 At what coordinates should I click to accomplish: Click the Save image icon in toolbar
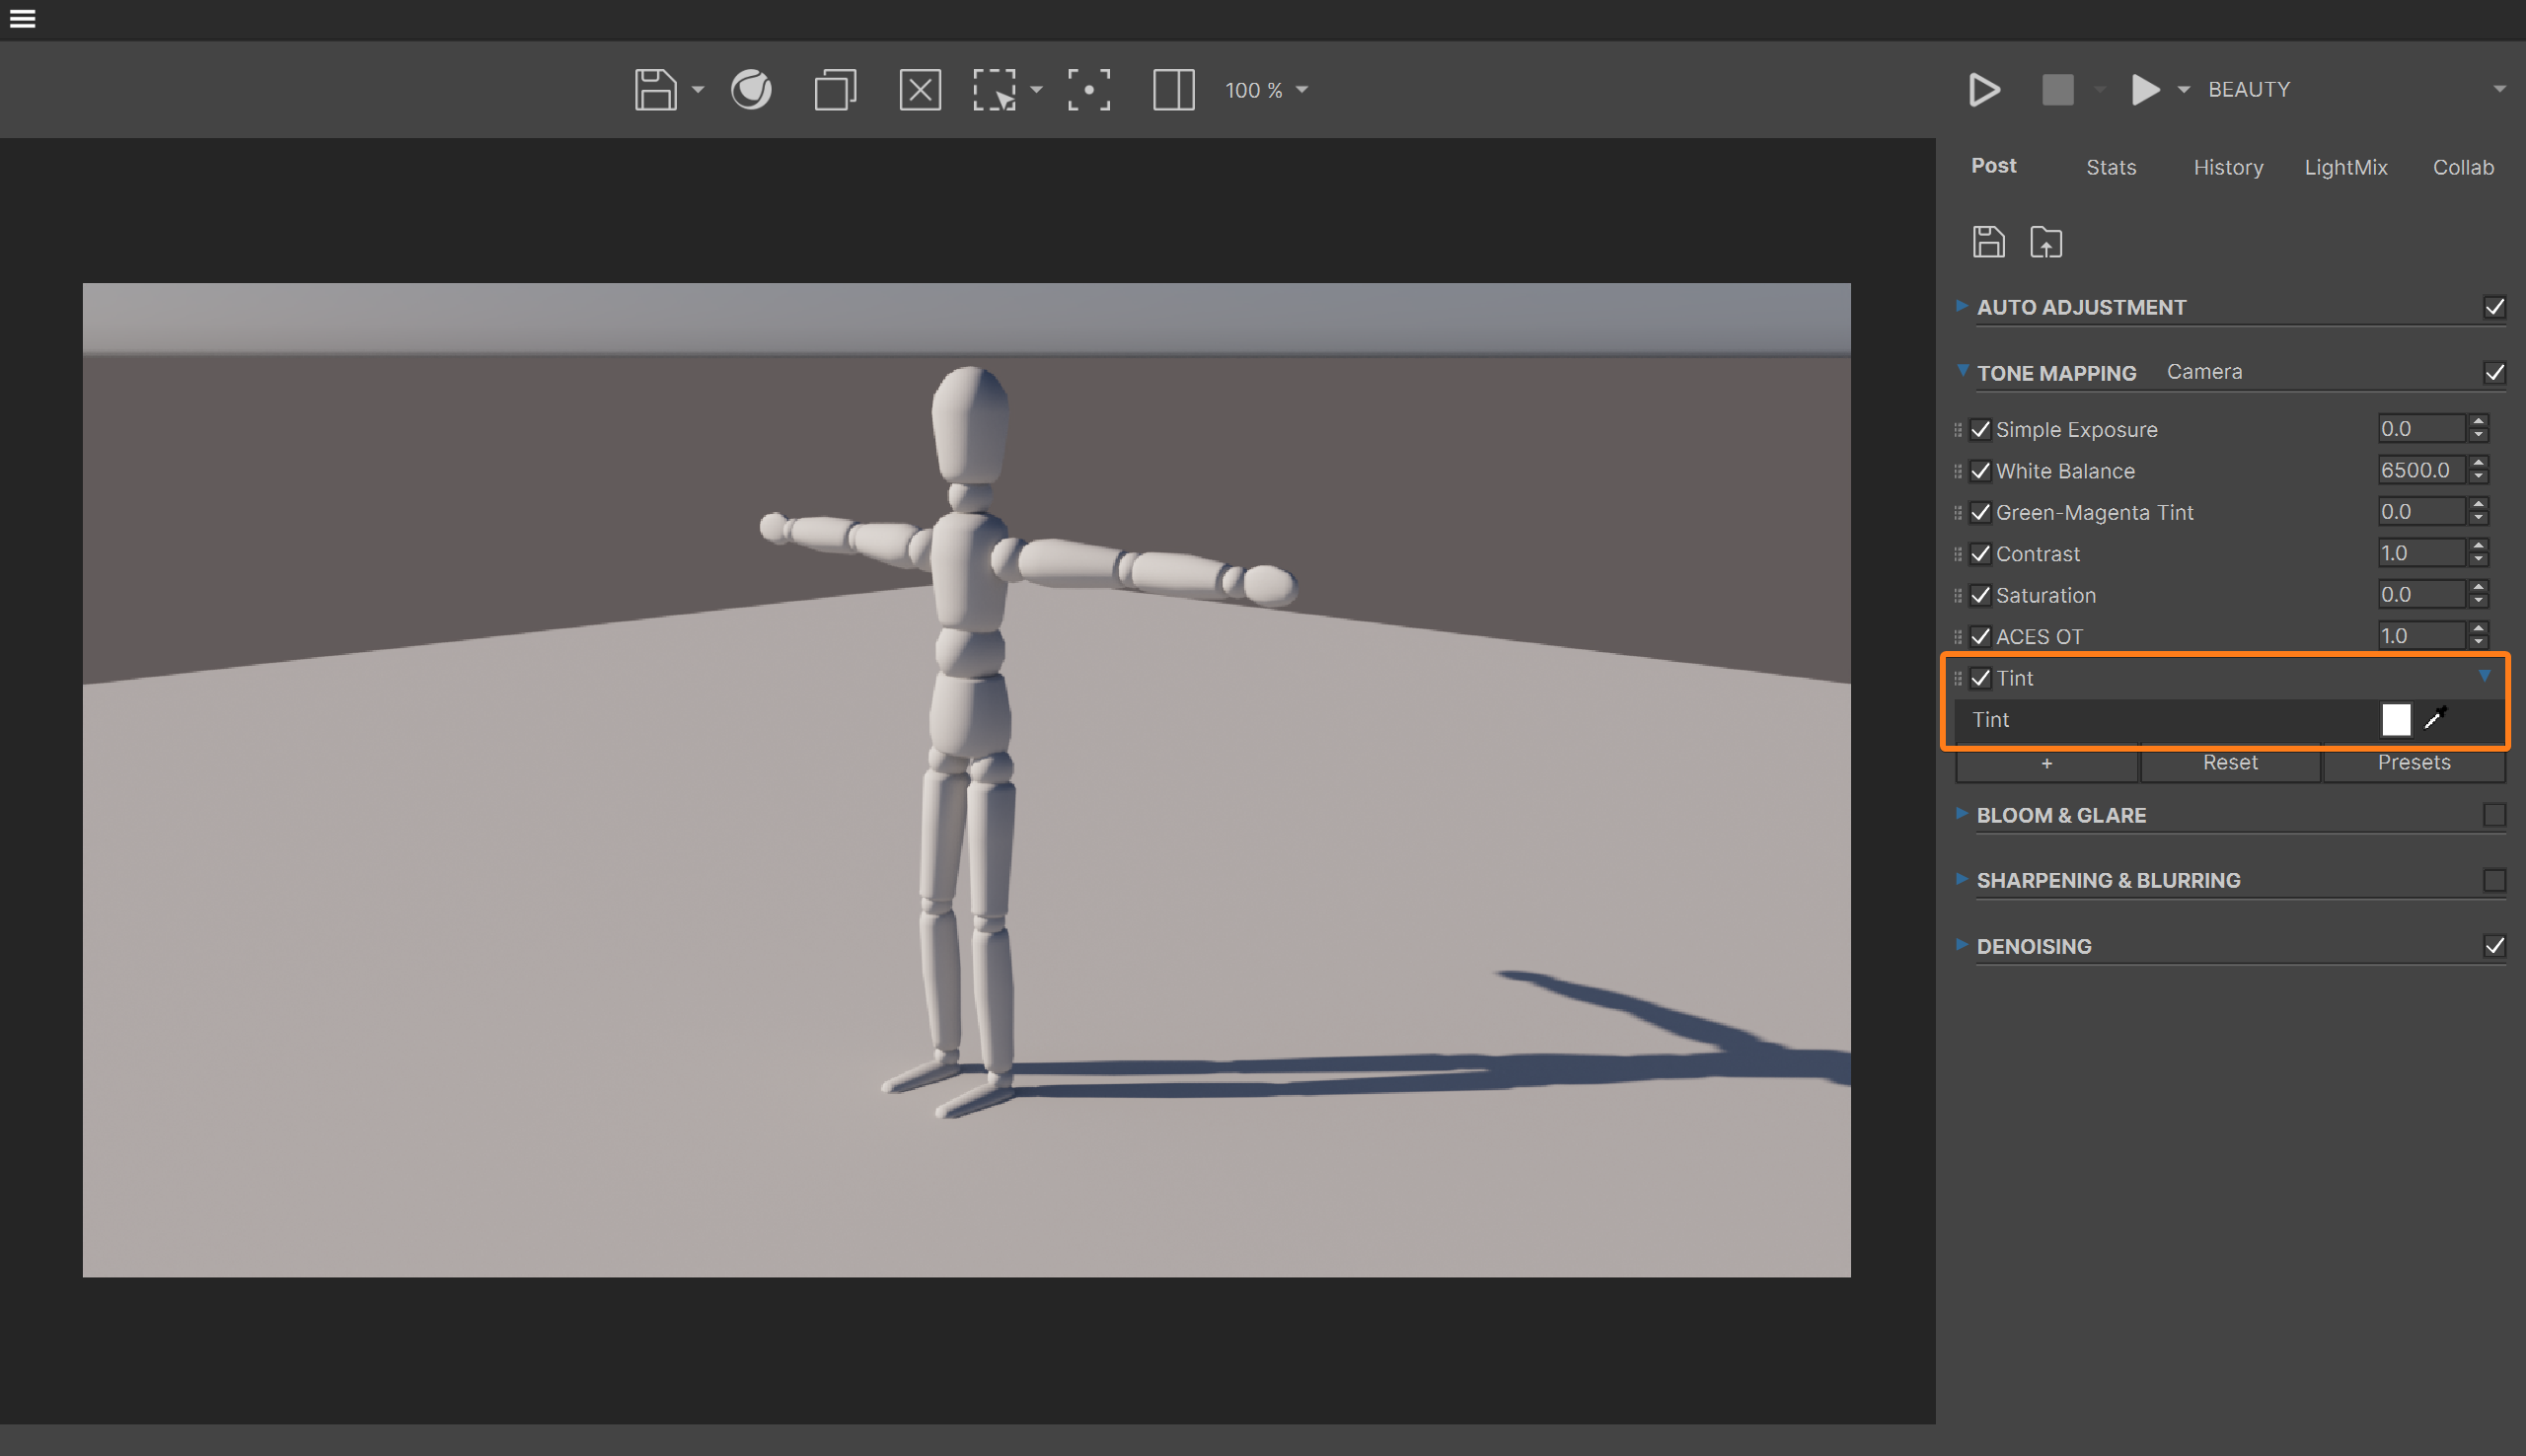pyautogui.click(x=655, y=90)
